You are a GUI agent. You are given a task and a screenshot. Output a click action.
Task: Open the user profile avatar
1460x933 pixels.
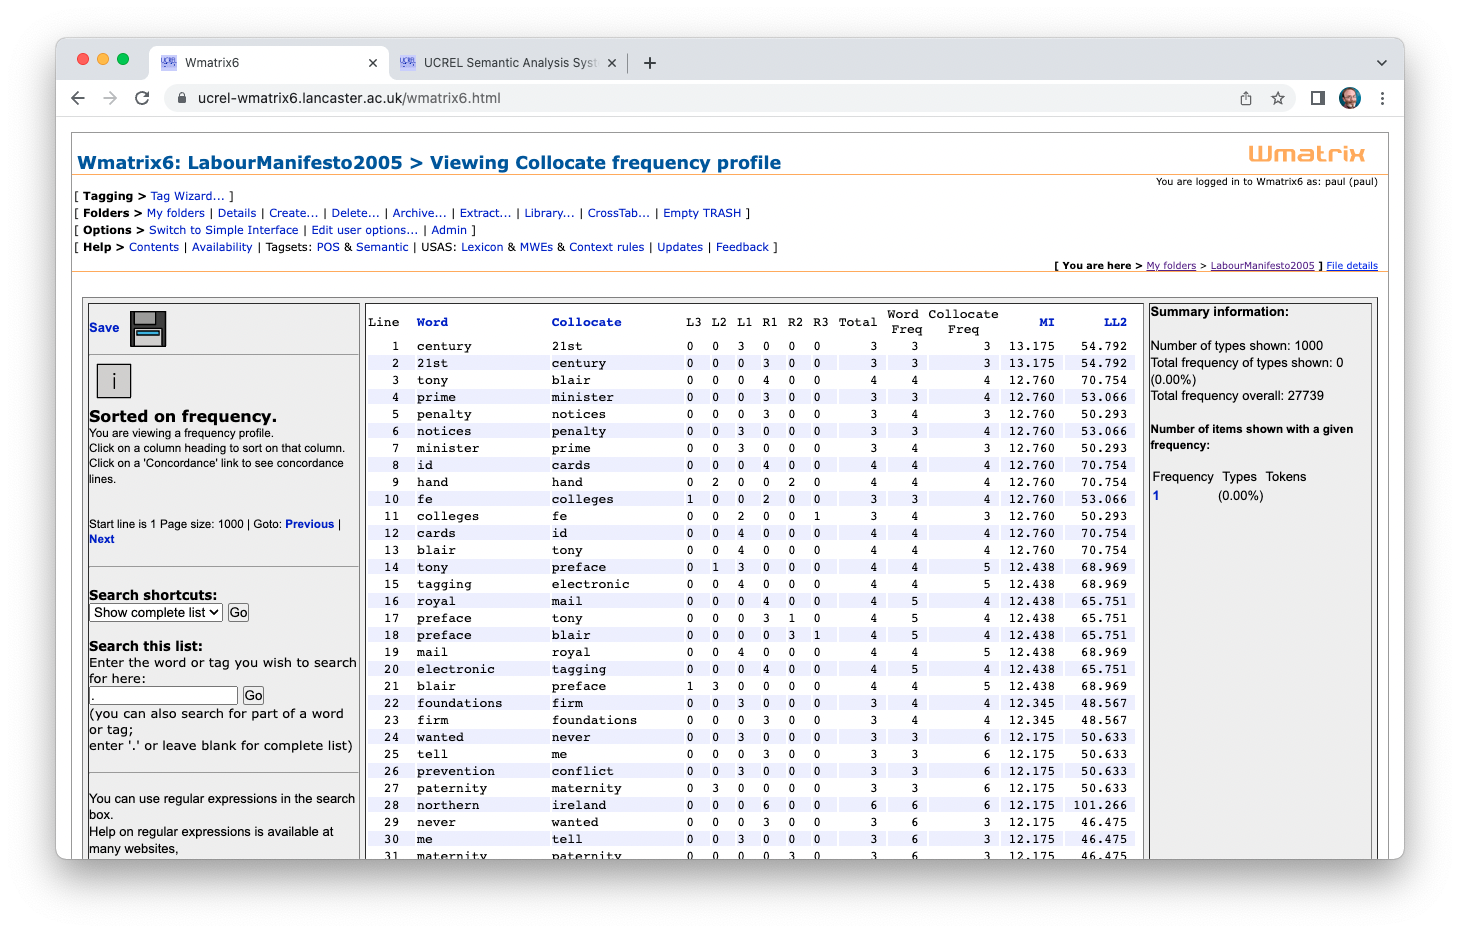coord(1350,98)
